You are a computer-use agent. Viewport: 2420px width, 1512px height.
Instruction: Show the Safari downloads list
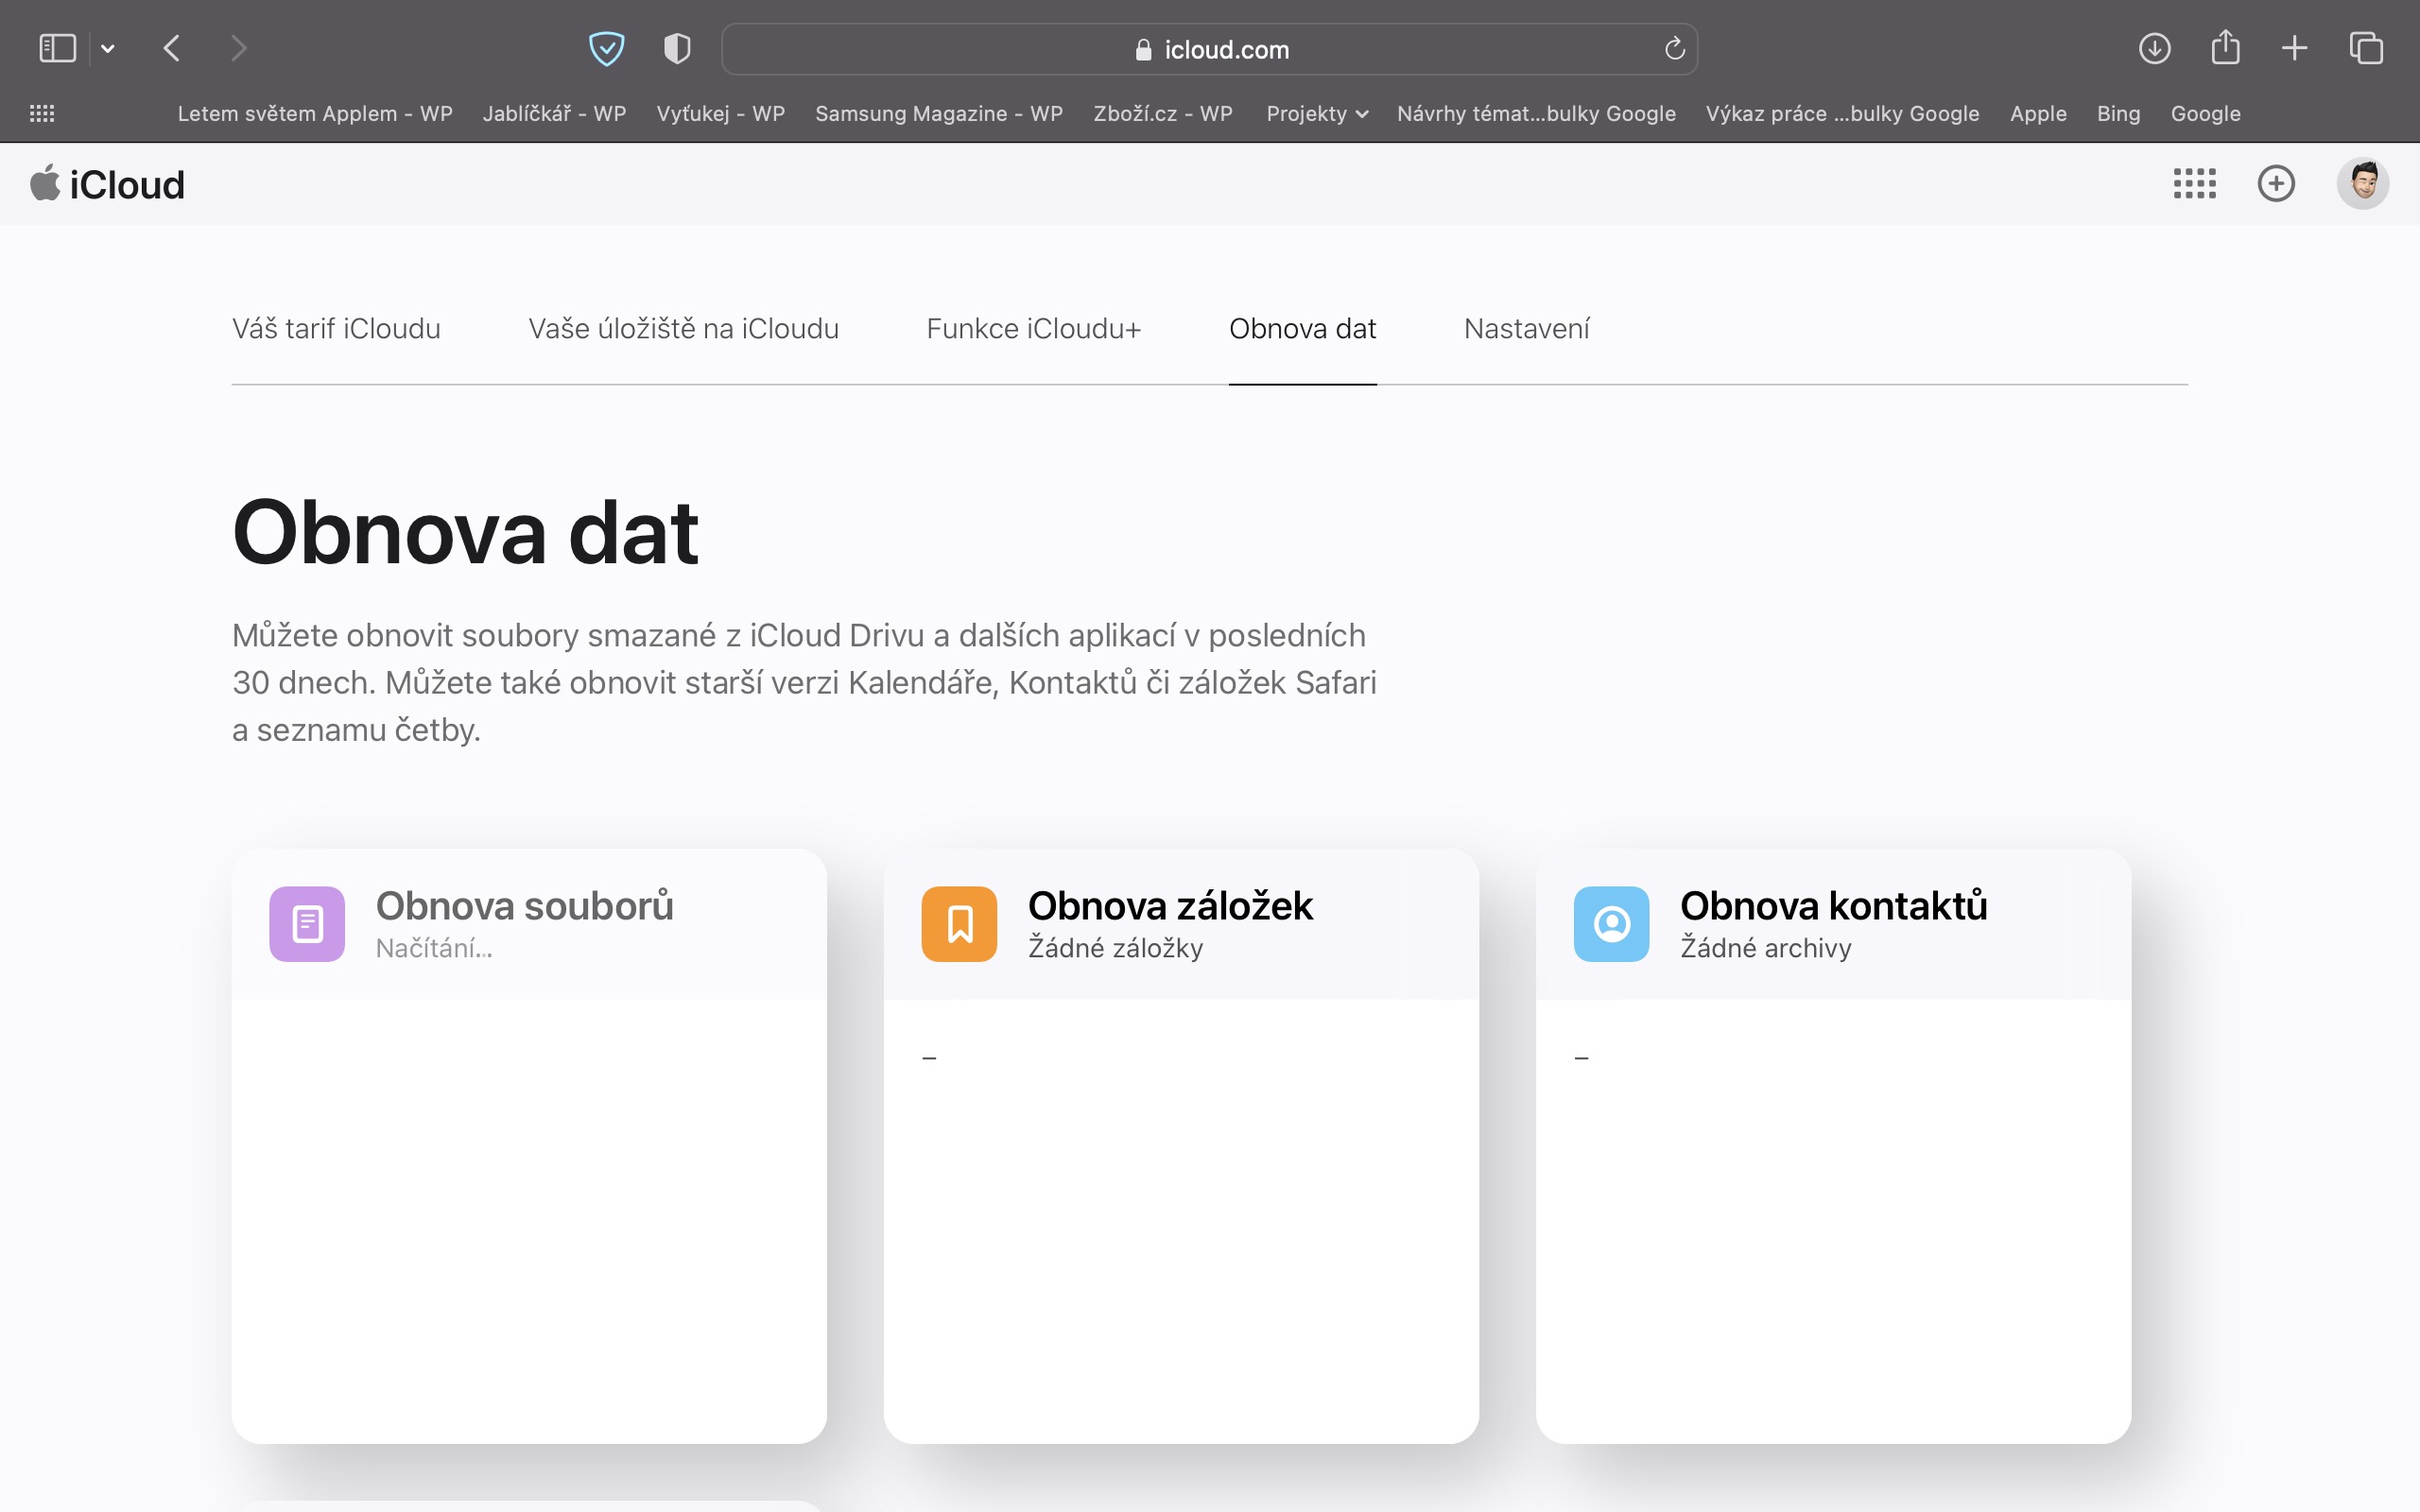click(2154, 48)
